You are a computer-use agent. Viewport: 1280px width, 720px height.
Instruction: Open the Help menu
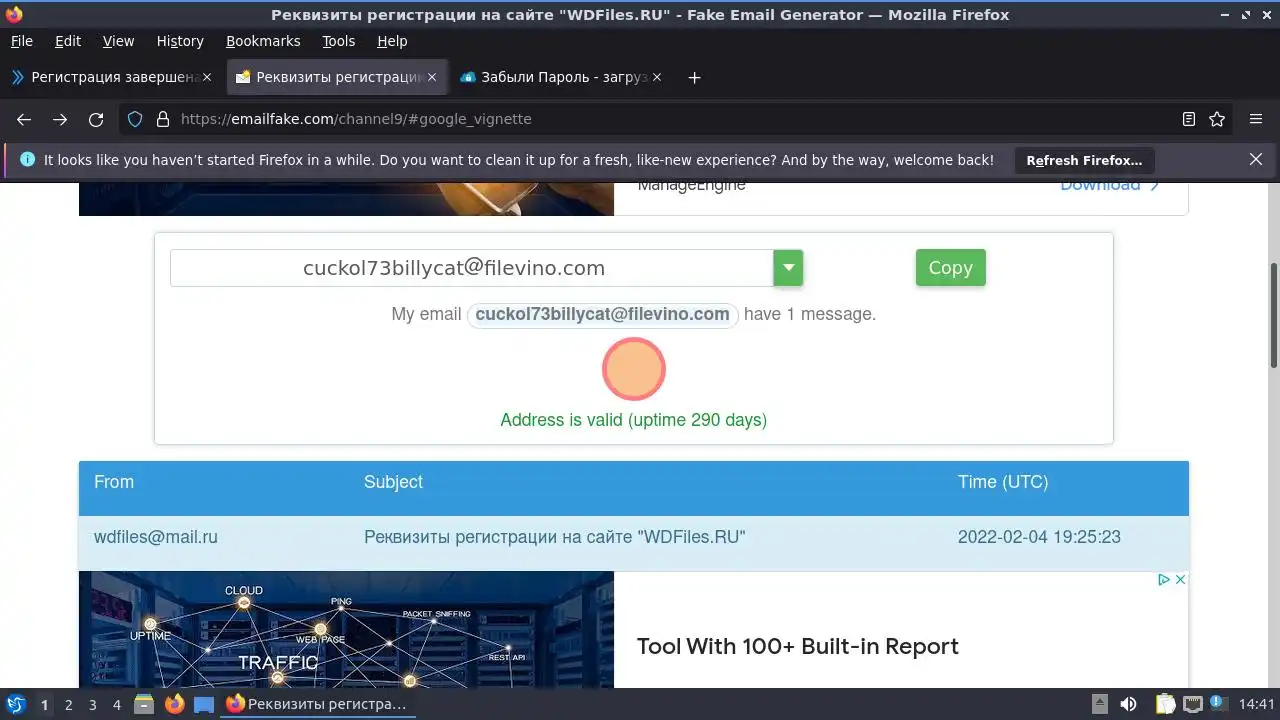click(392, 41)
